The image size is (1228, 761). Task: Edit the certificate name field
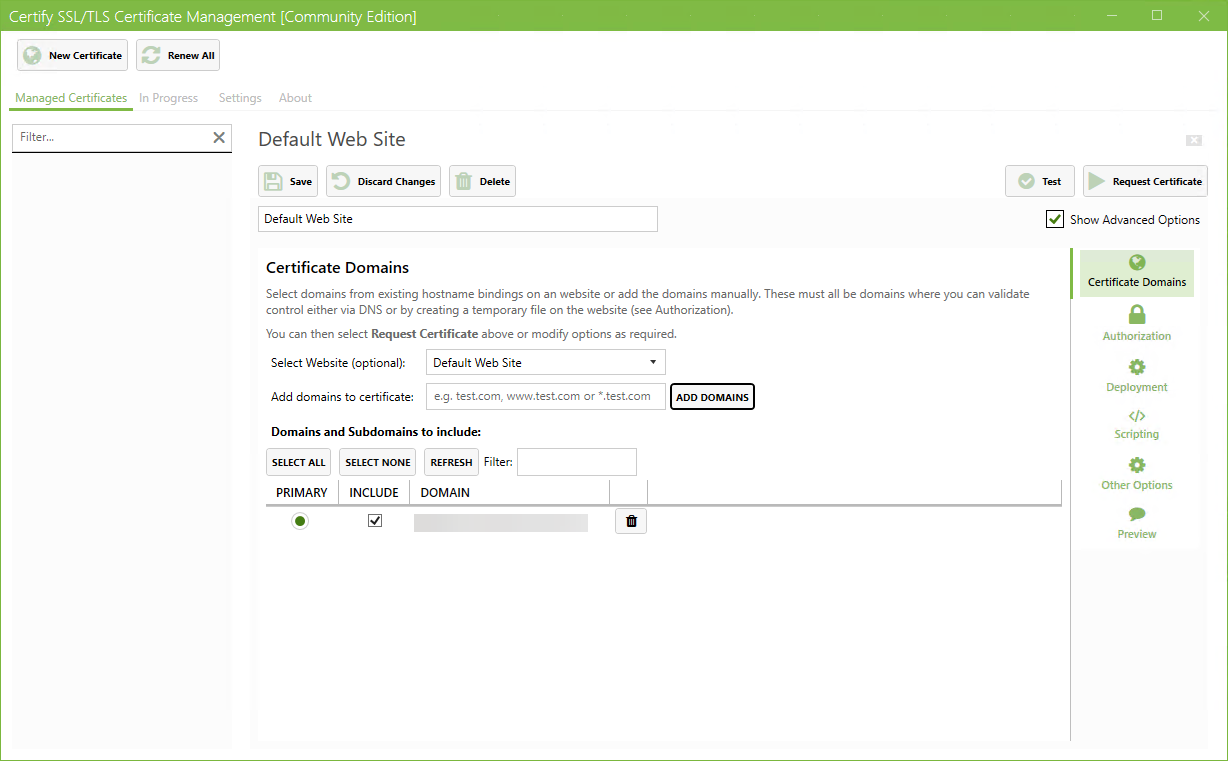click(458, 219)
